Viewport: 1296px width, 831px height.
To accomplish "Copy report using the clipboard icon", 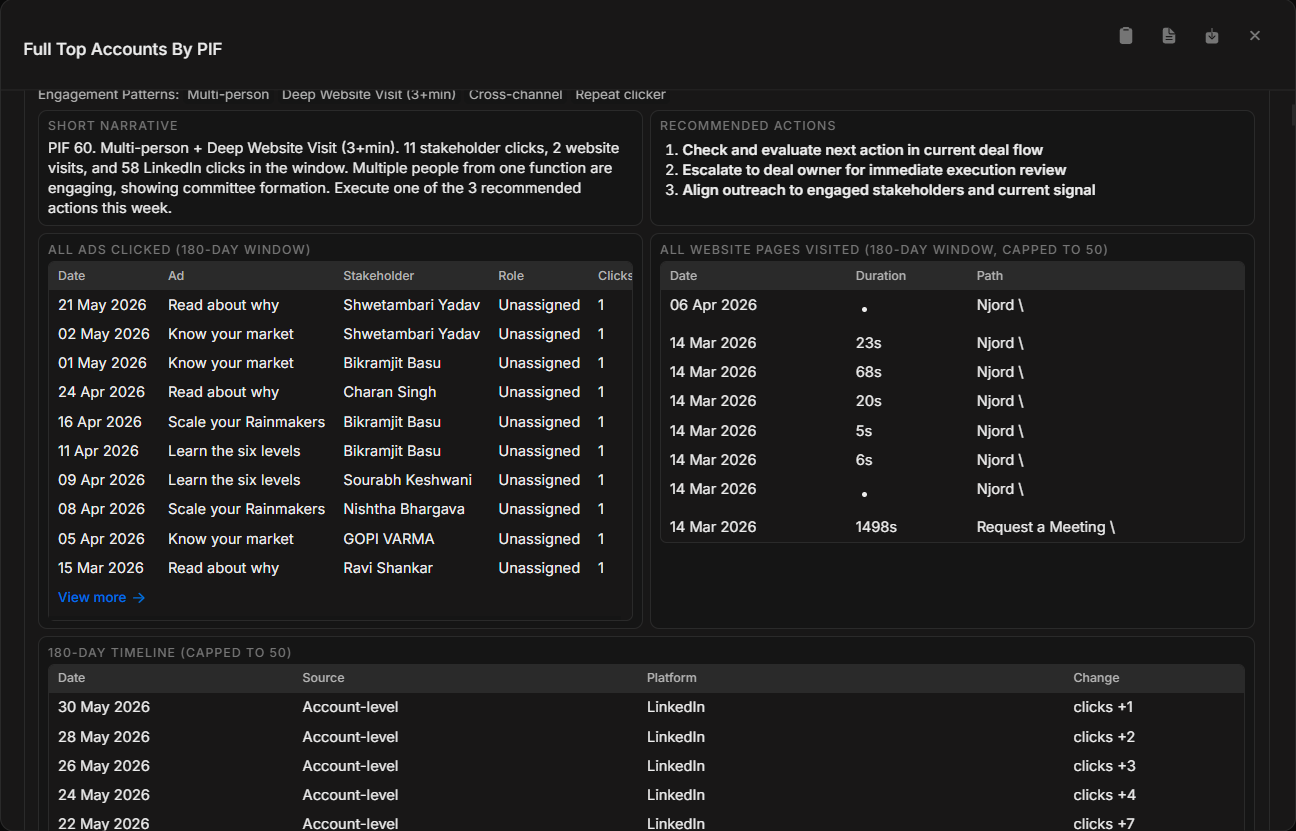I will click(x=1126, y=36).
